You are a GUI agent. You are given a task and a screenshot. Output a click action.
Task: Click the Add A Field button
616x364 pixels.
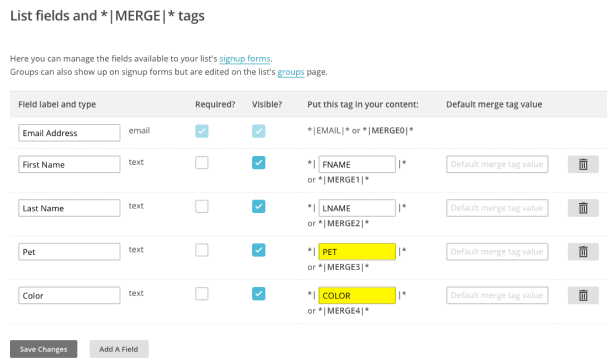(119, 349)
